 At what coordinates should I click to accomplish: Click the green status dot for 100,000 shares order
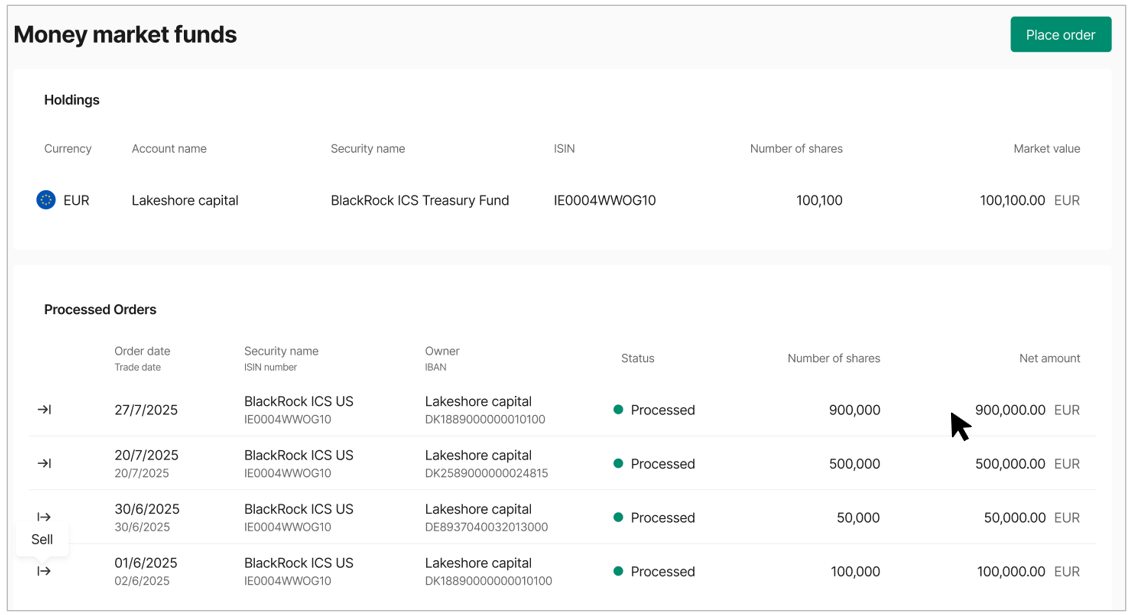pos(618,571)
